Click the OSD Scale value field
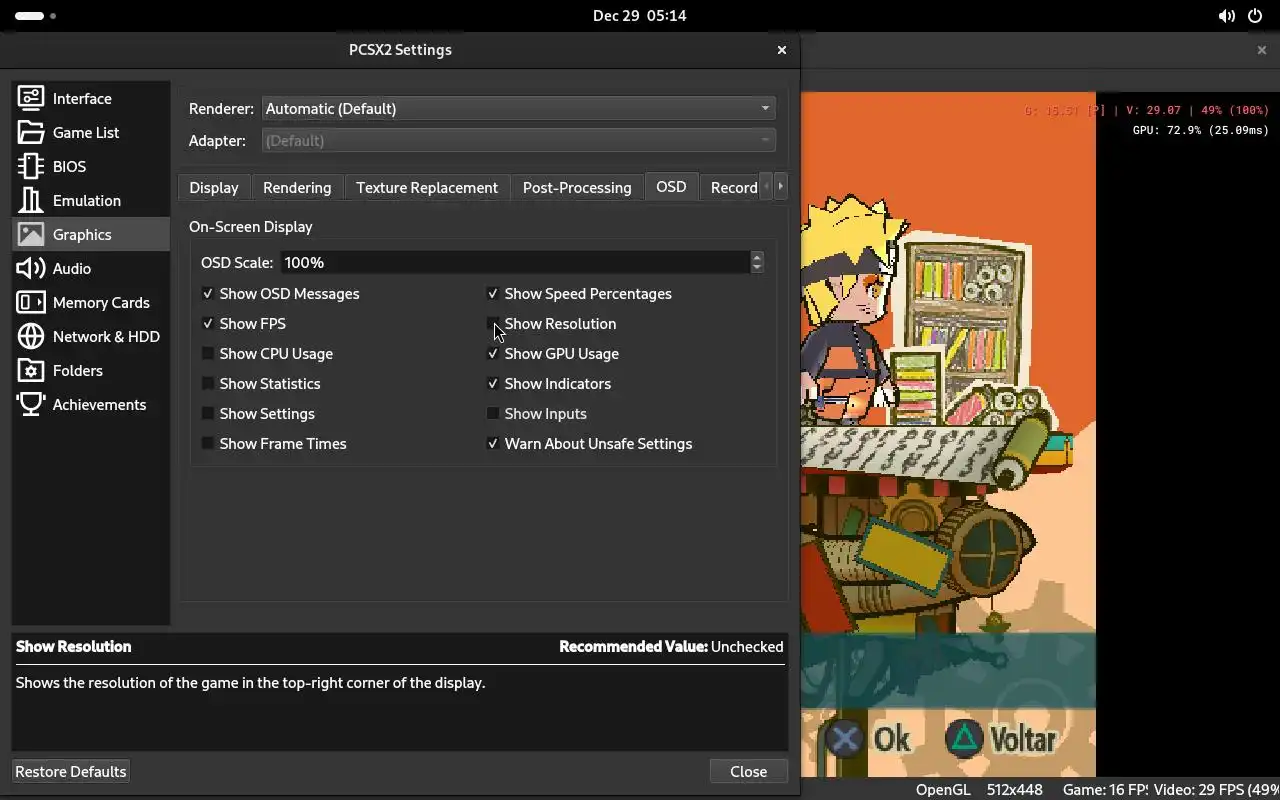1280x800 pixels. click(514, 262)
